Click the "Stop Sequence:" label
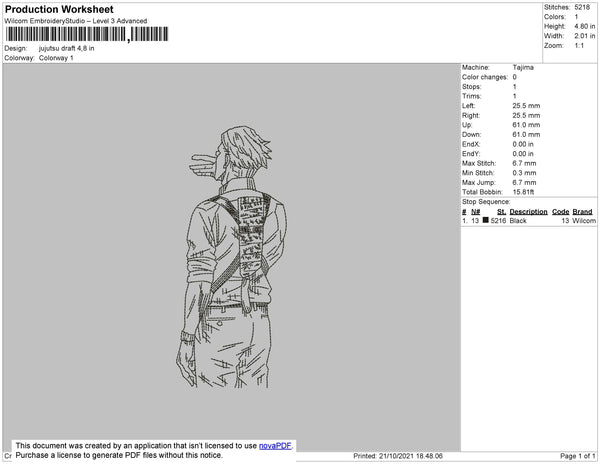600x464 pixels. (x=486, y=202)
